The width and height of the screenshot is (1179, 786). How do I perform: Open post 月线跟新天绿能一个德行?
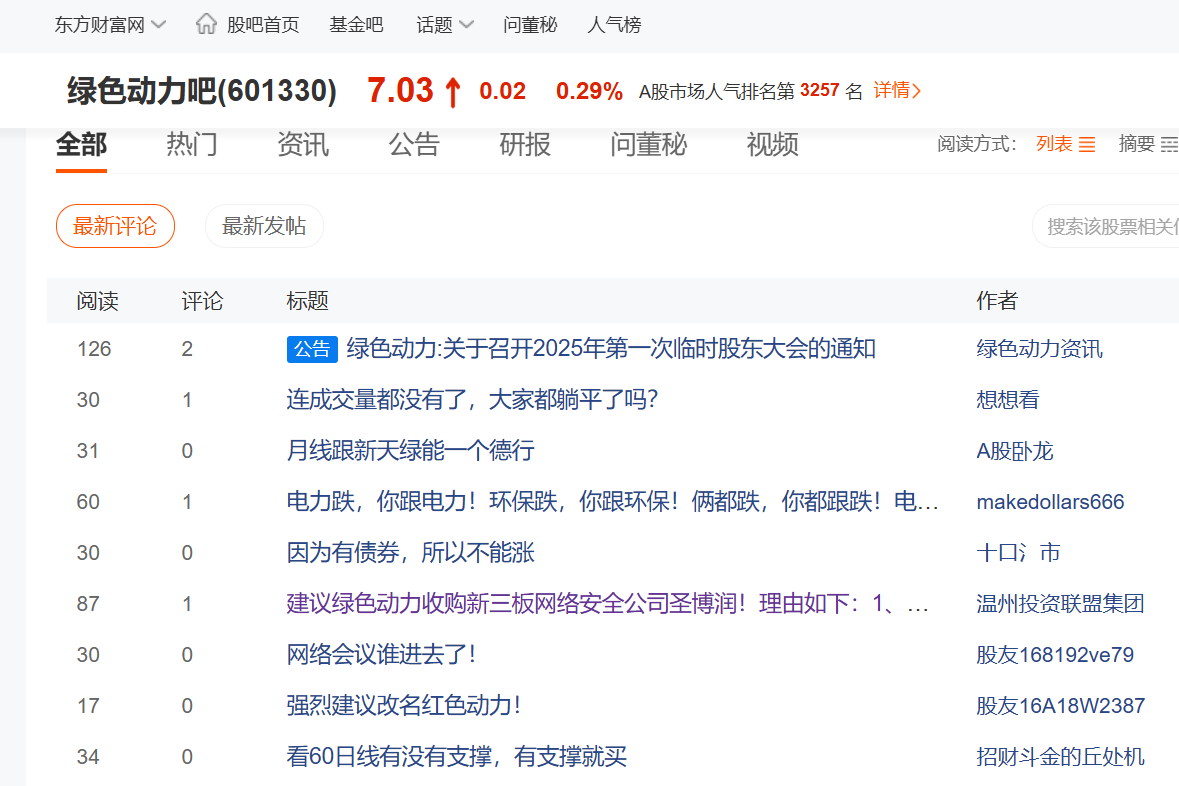[411, 451]
